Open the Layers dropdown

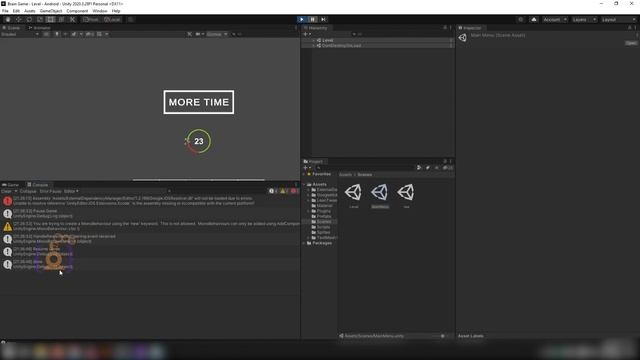pyautogui.click(x=584, y=19)
